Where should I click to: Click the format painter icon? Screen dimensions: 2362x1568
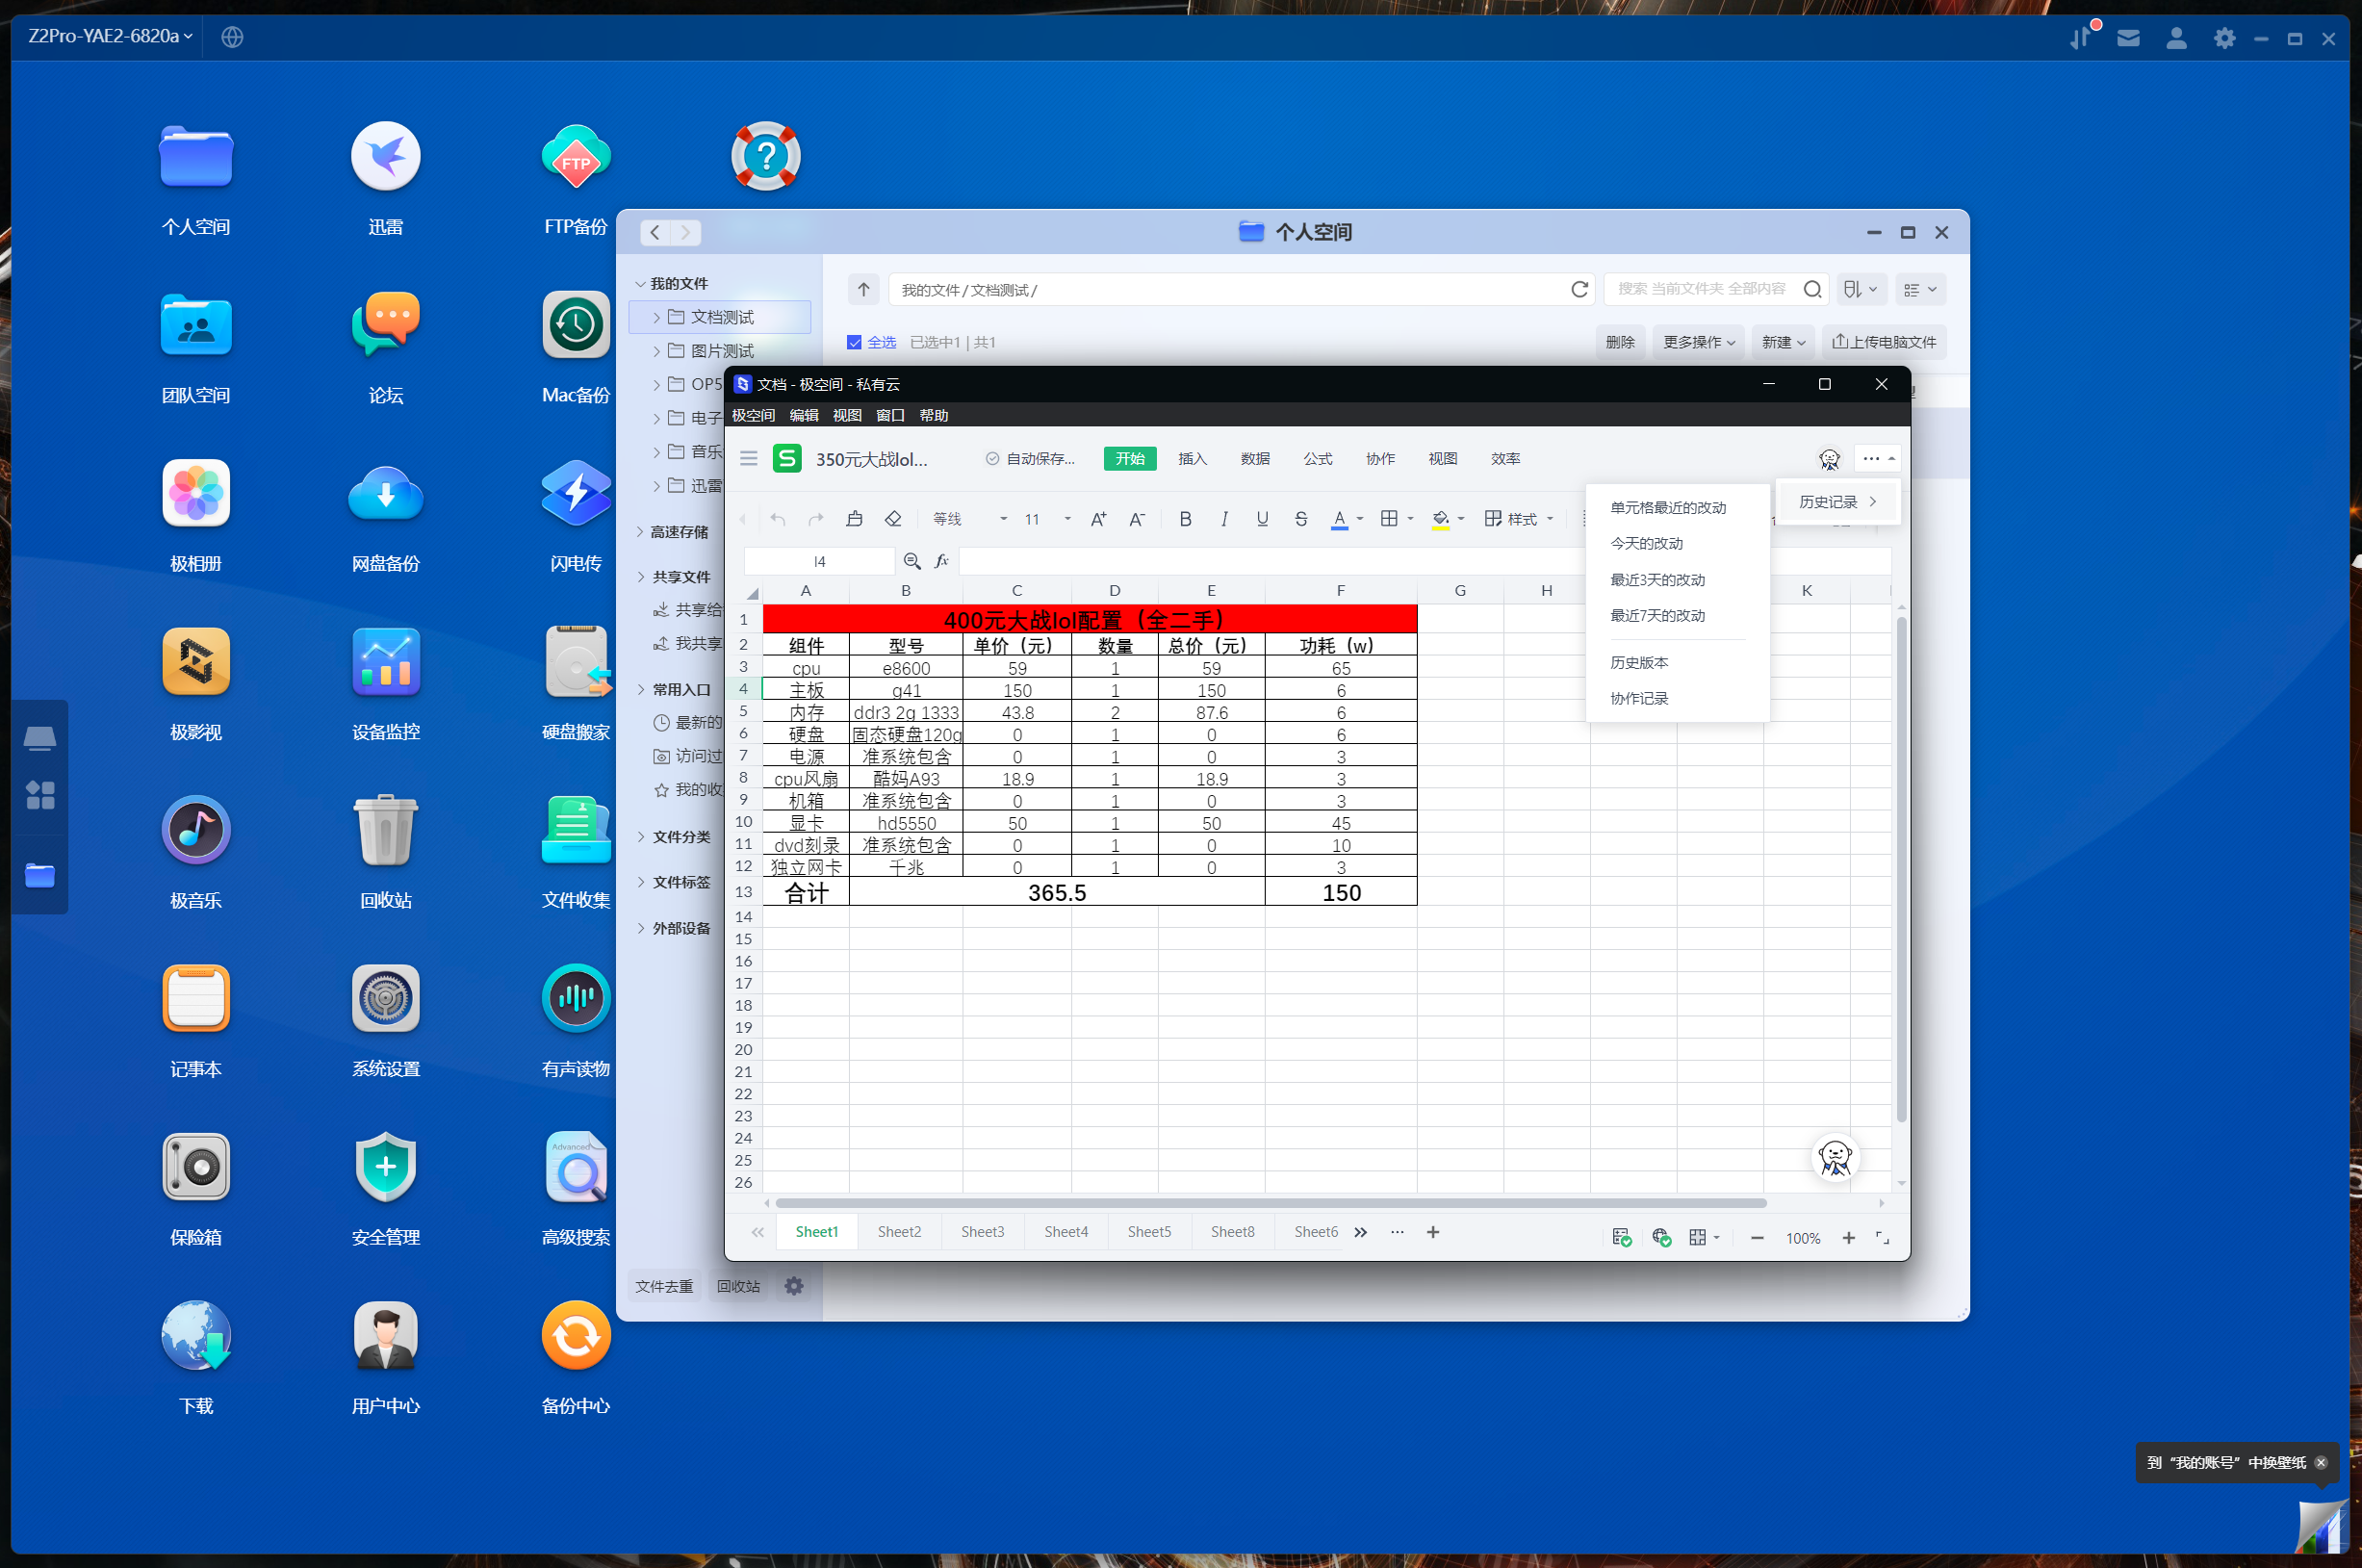[854, 519]
